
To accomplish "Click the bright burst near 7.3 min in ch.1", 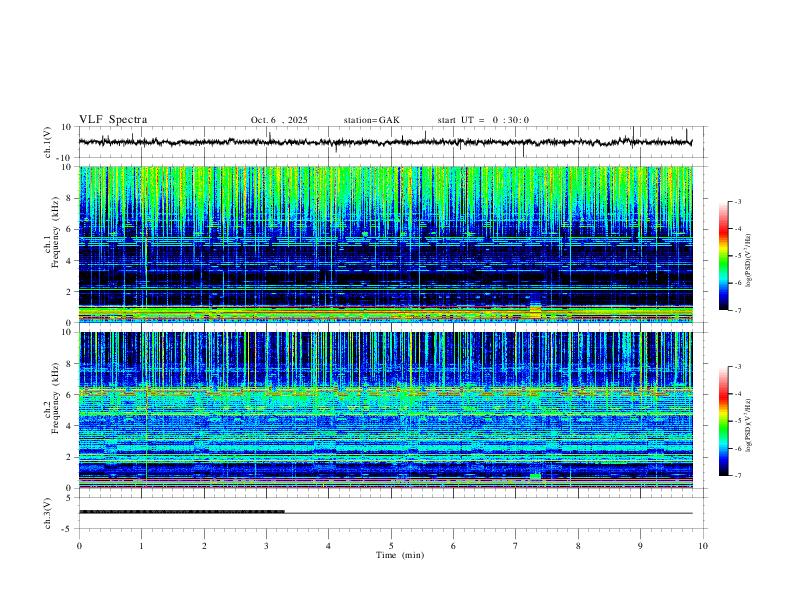I will point(535,310).
